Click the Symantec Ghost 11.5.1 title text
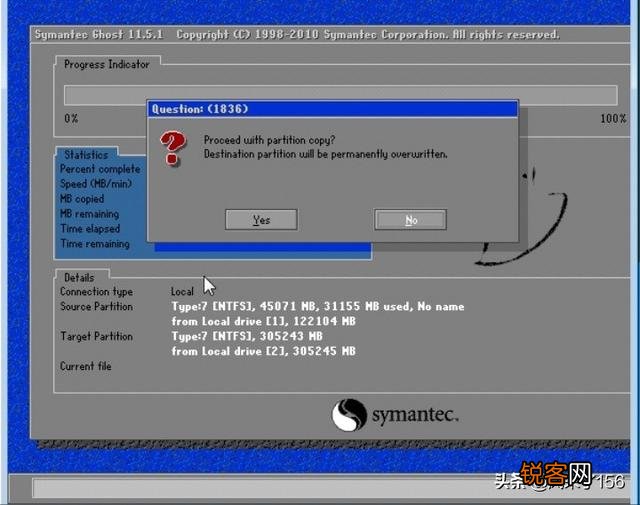Screen dimensions: 640x505 point(99,34)
